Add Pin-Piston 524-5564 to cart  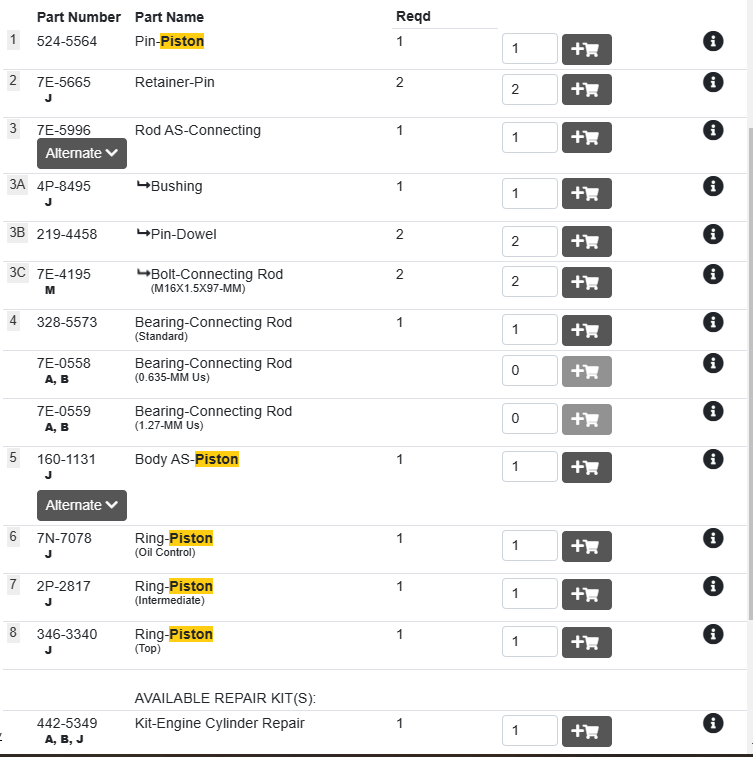(x=587, y=50)
